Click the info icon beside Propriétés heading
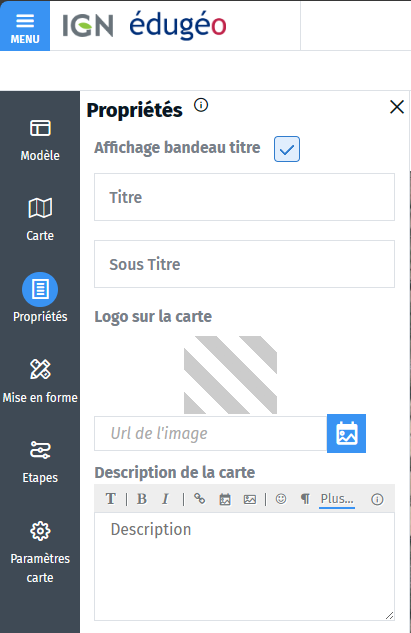This screenshot has width=411, height=633. (201, 105)
